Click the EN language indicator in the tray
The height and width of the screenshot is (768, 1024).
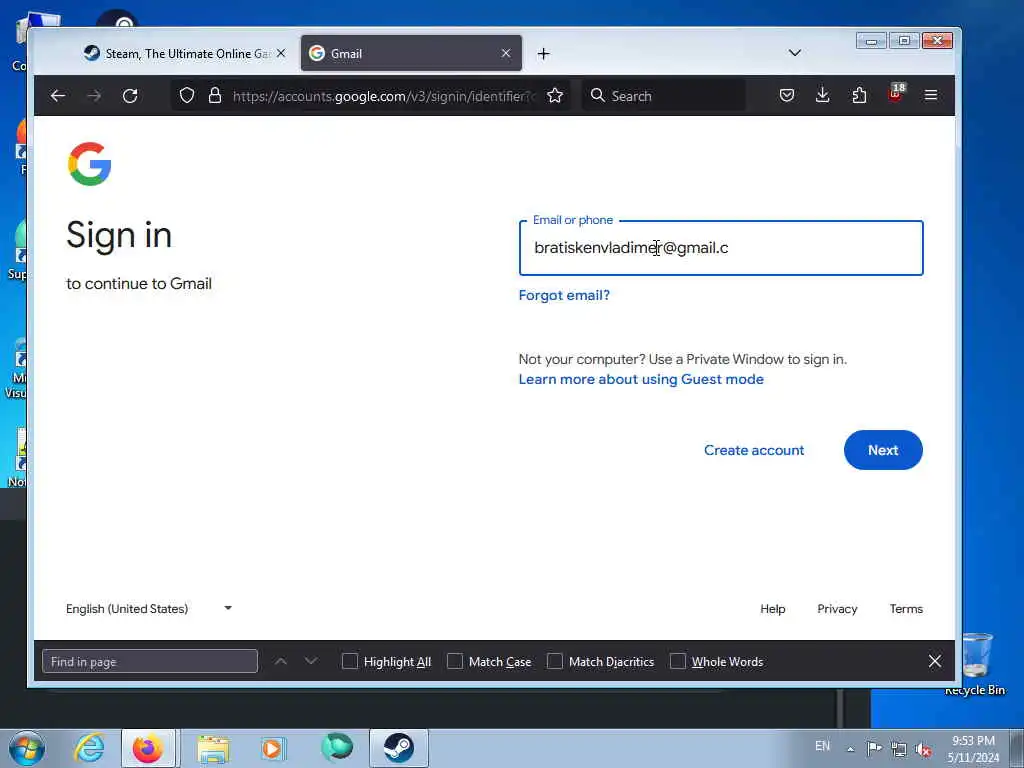pos(822,746)
